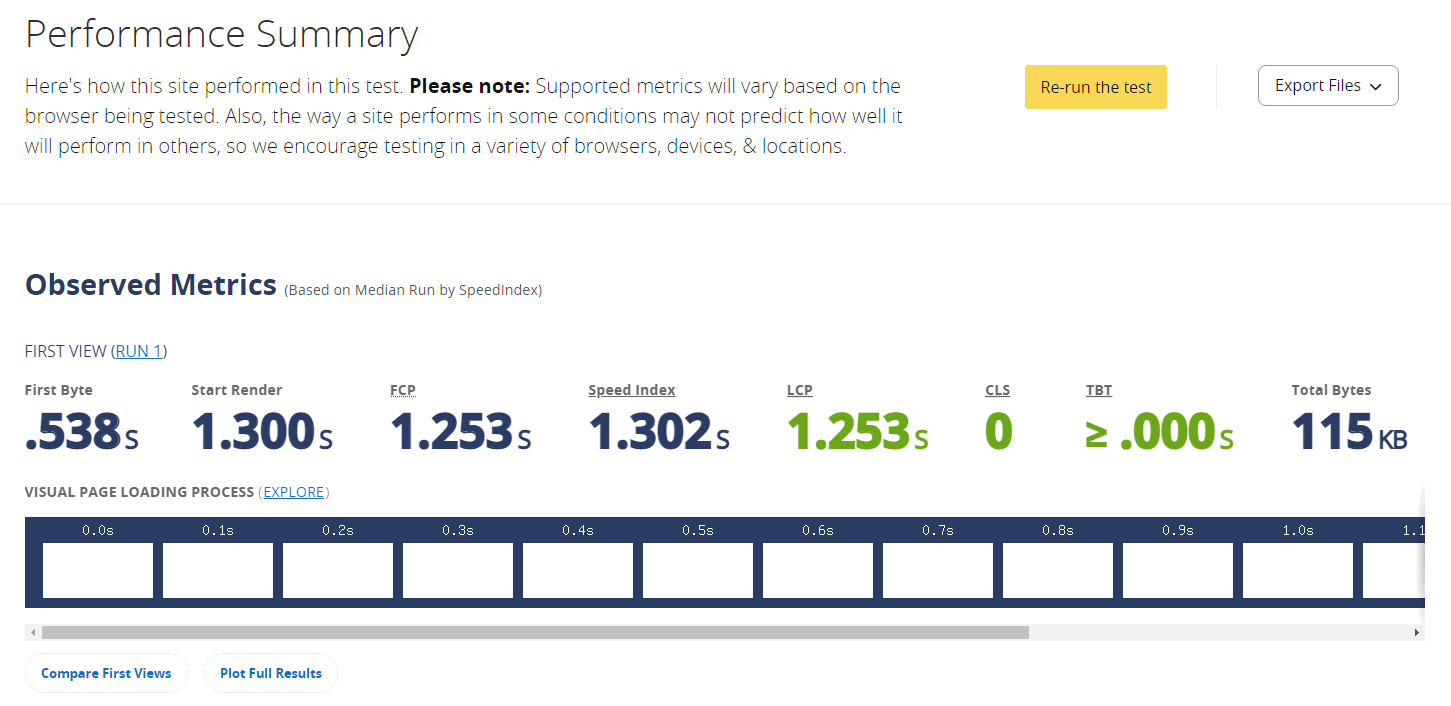Click Plot Full Results button

[271, 673]
